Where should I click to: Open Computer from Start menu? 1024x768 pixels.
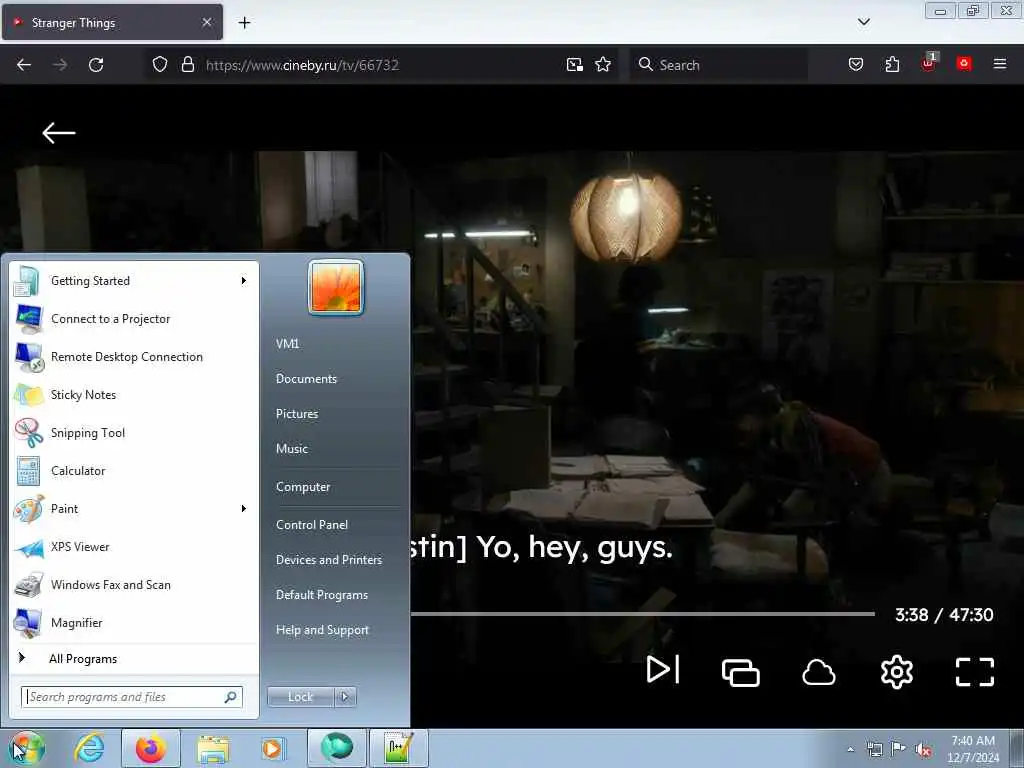click(x=303, y=487)
